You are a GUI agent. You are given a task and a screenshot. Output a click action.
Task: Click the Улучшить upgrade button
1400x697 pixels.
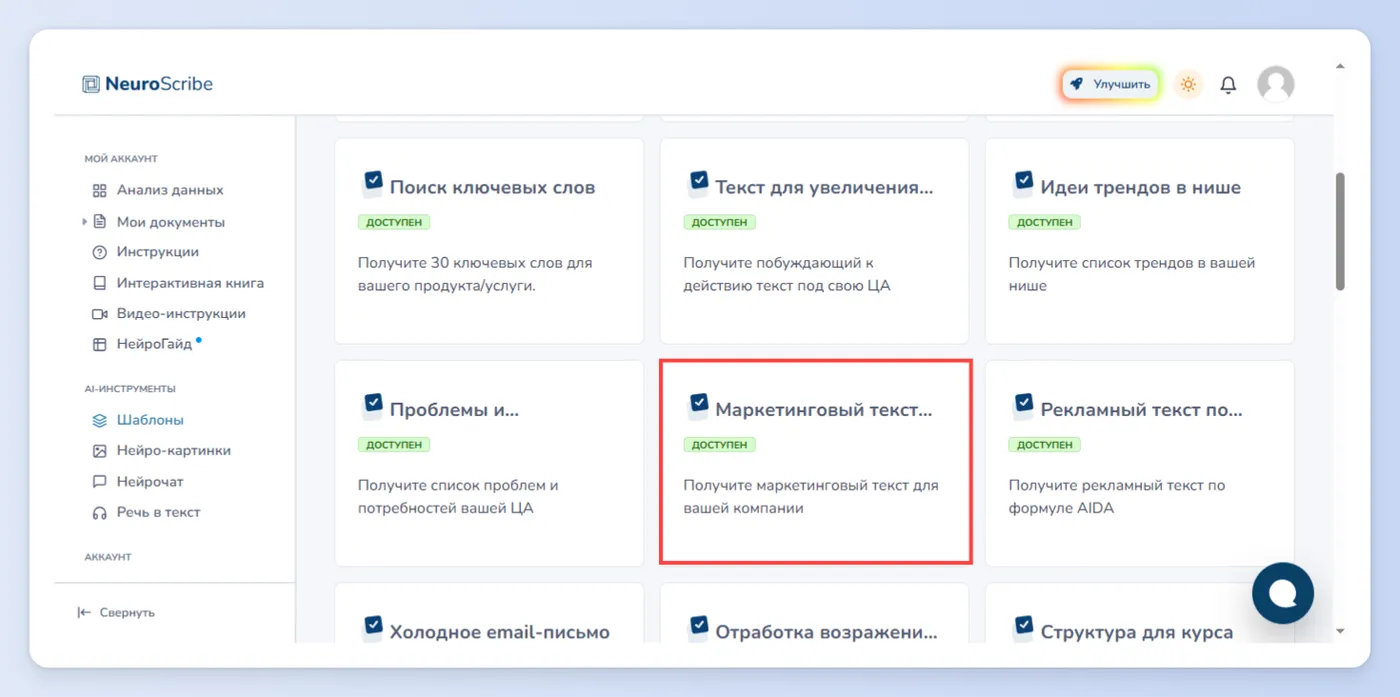1110,85
